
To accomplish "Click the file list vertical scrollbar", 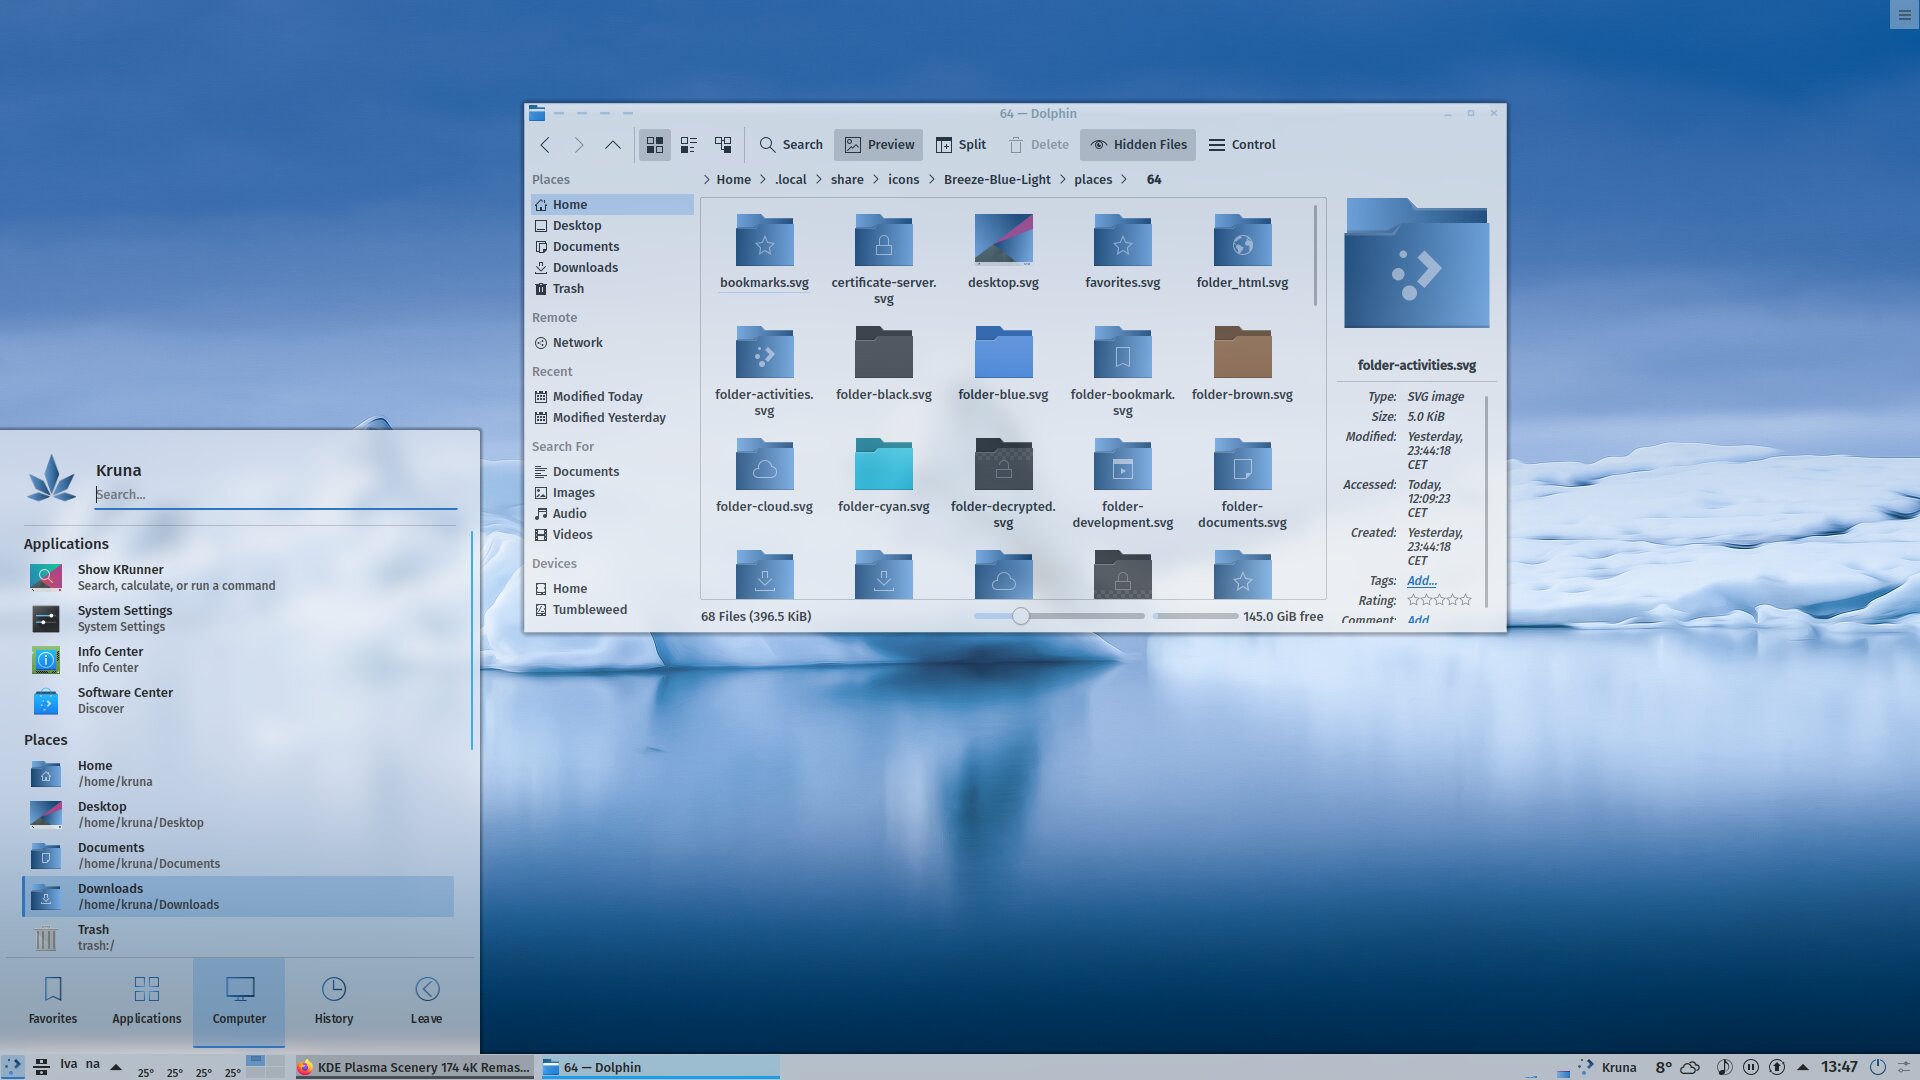I will pyautogui.click(x=1315, y=256).
